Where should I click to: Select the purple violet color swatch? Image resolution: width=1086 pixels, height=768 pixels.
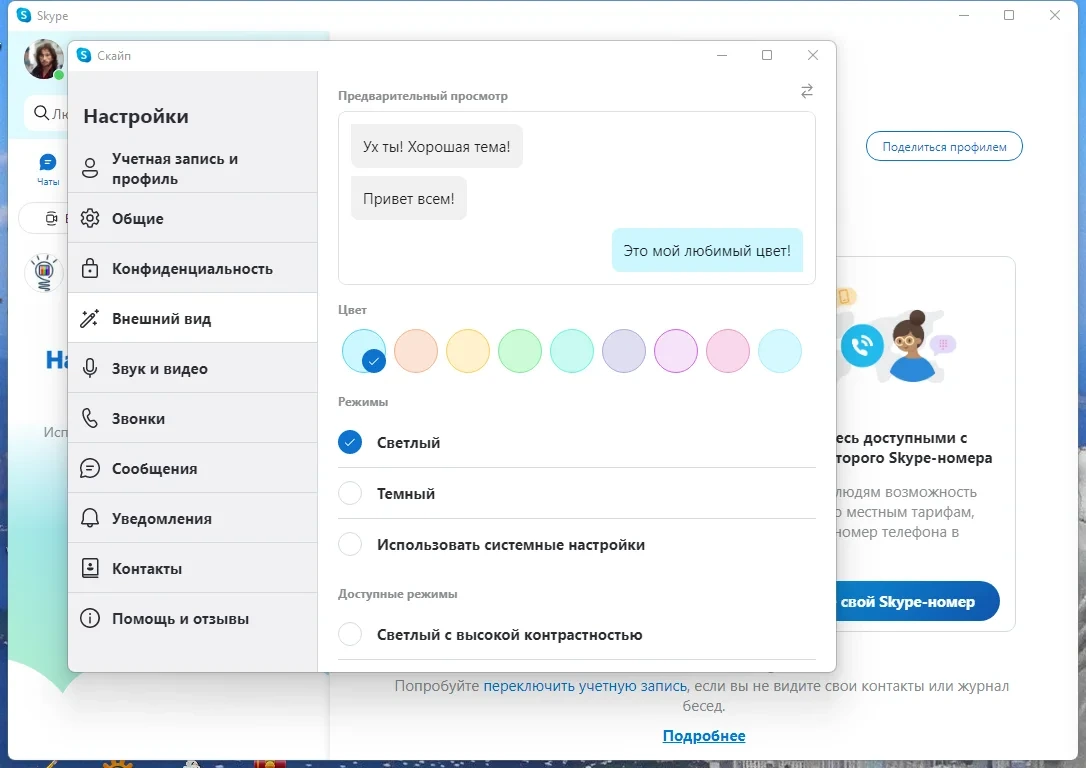(675, 351)
